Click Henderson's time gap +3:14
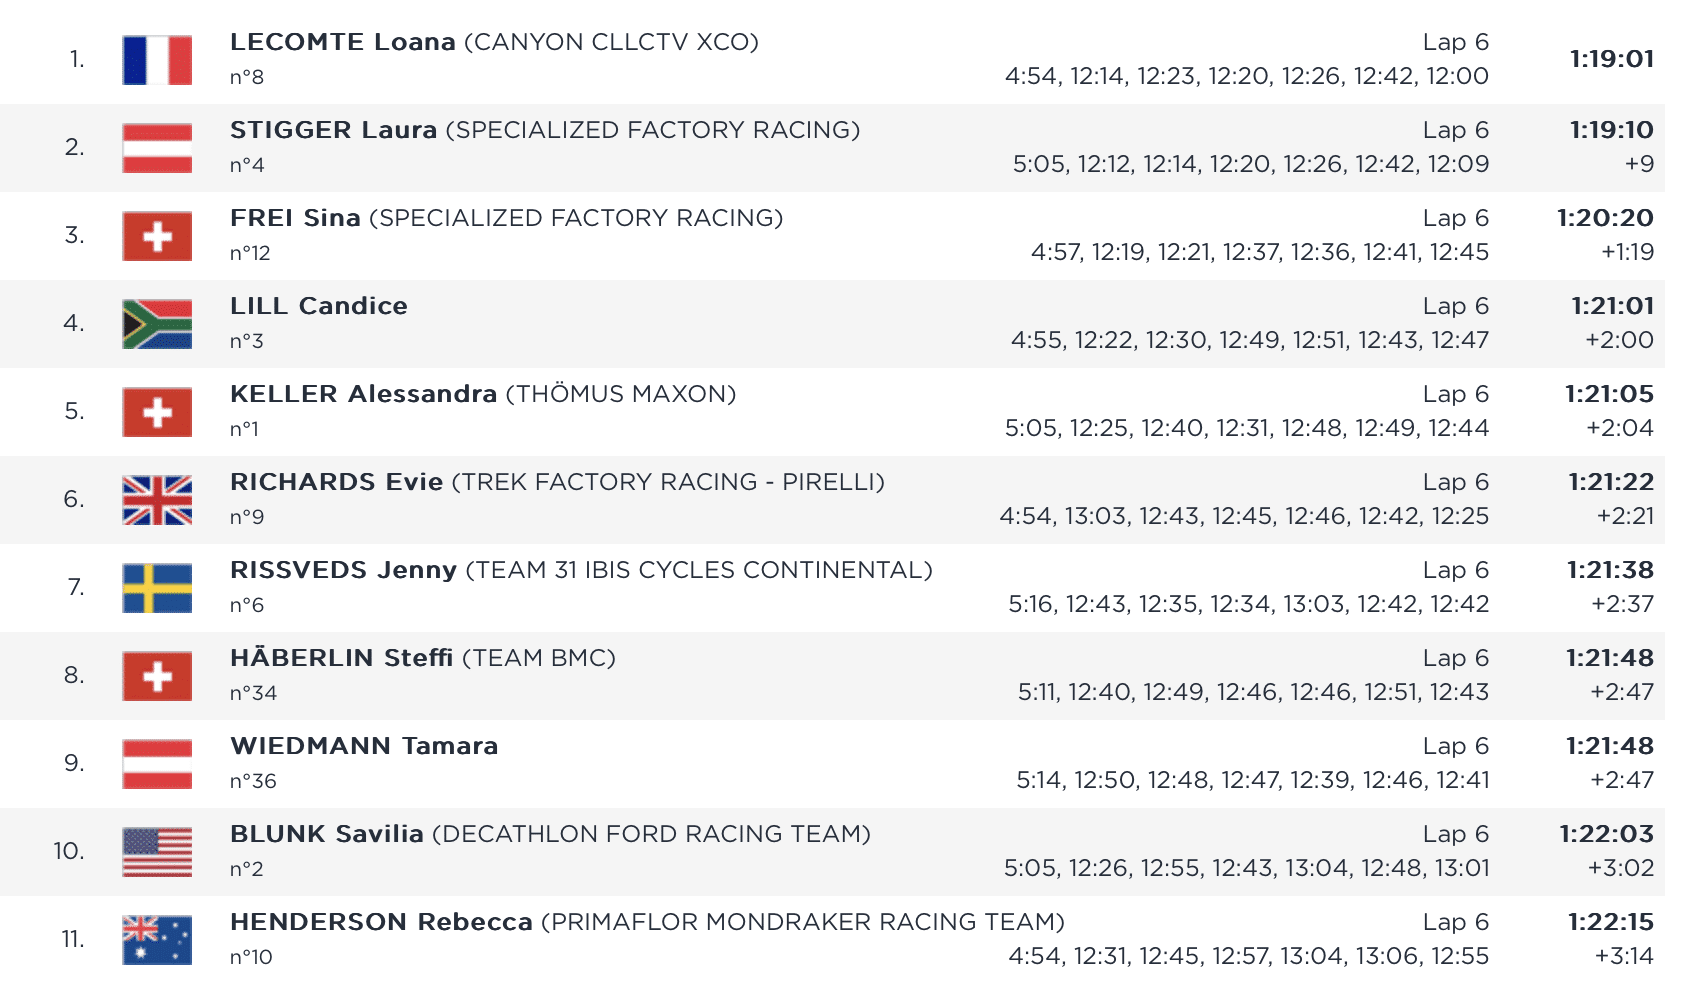Viewport: 1682px width, 982px height. 1623,956
